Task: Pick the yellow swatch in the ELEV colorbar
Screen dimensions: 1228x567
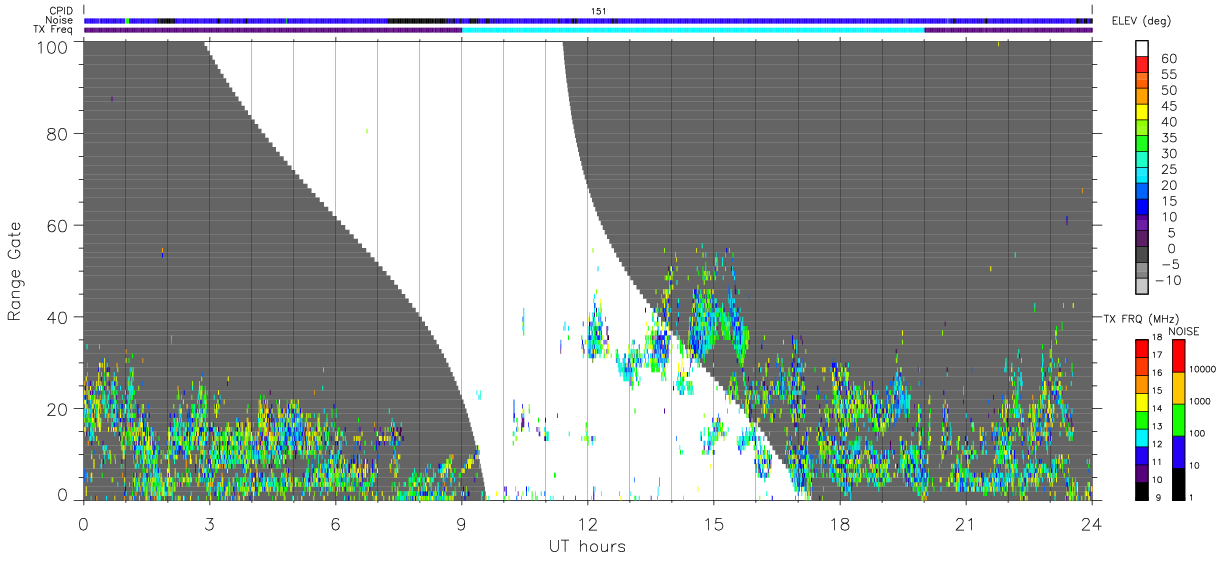Action: [1142, 114]
